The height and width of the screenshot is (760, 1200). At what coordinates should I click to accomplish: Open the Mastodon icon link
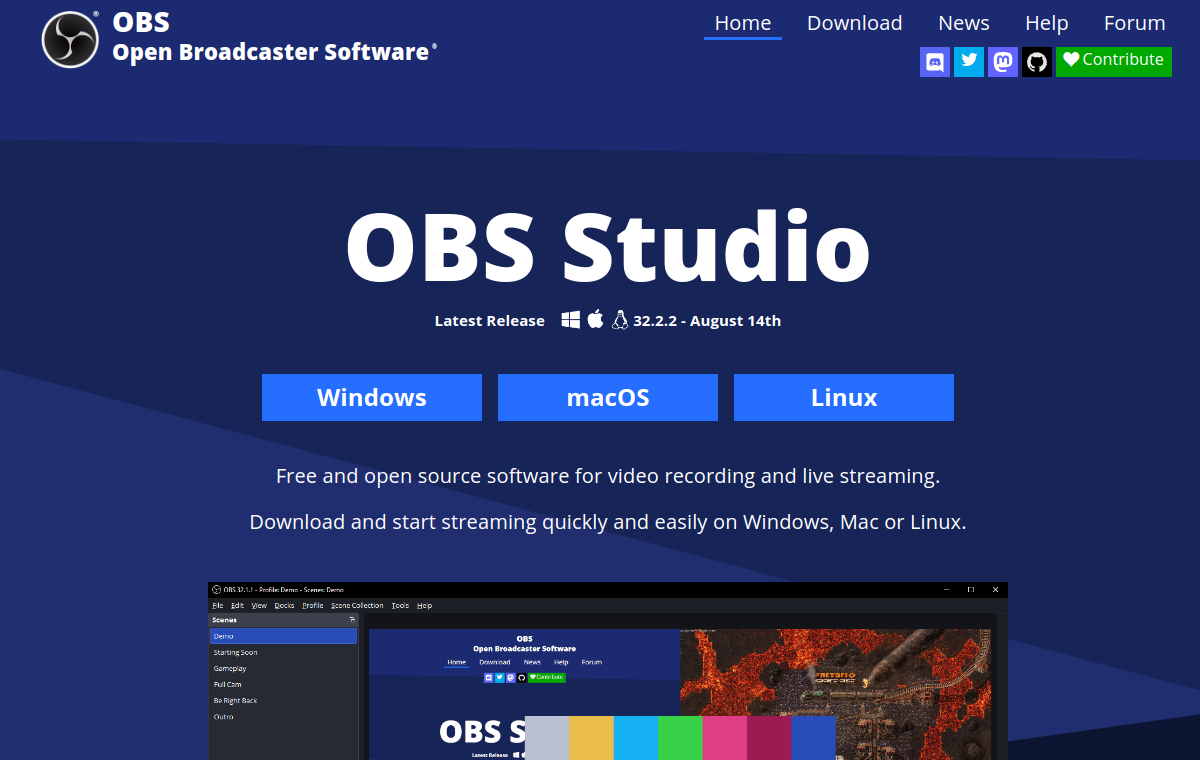[1003, 62]
